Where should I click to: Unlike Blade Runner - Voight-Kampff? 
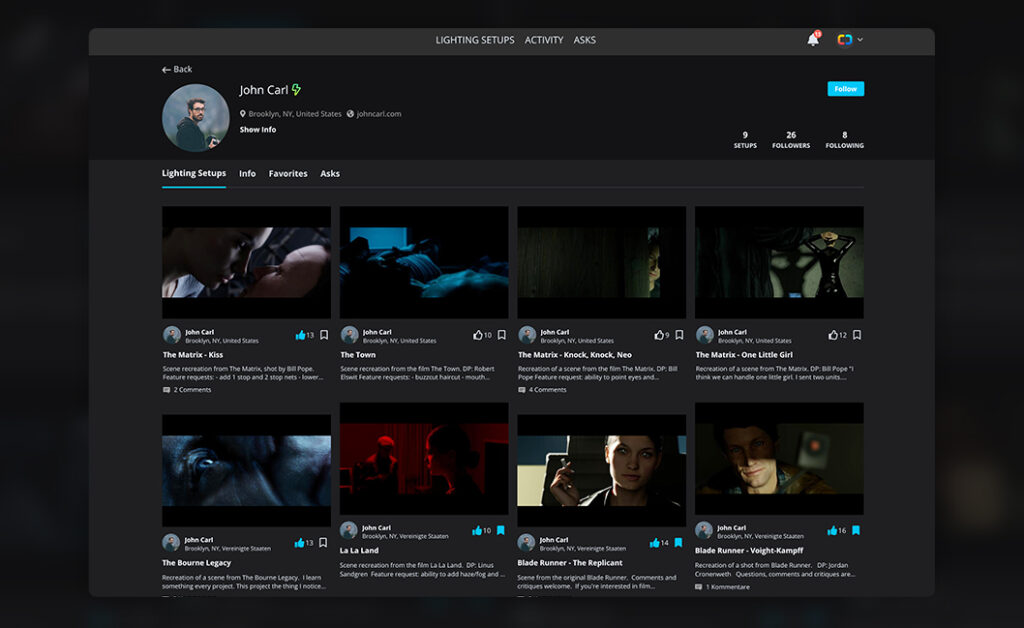click(833, 530)
